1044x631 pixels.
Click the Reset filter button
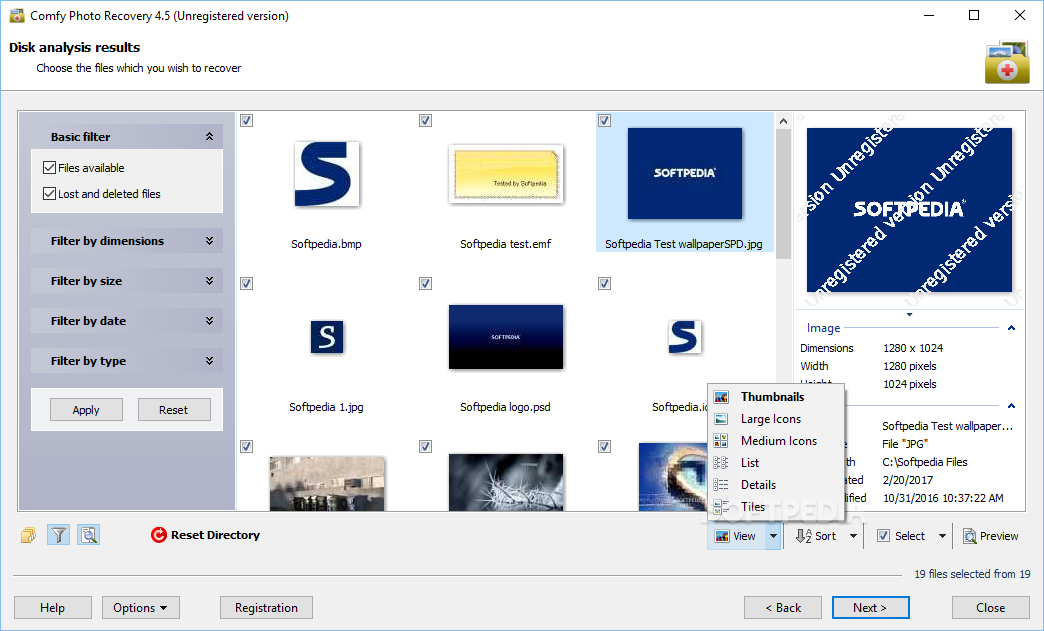point(174,410)
